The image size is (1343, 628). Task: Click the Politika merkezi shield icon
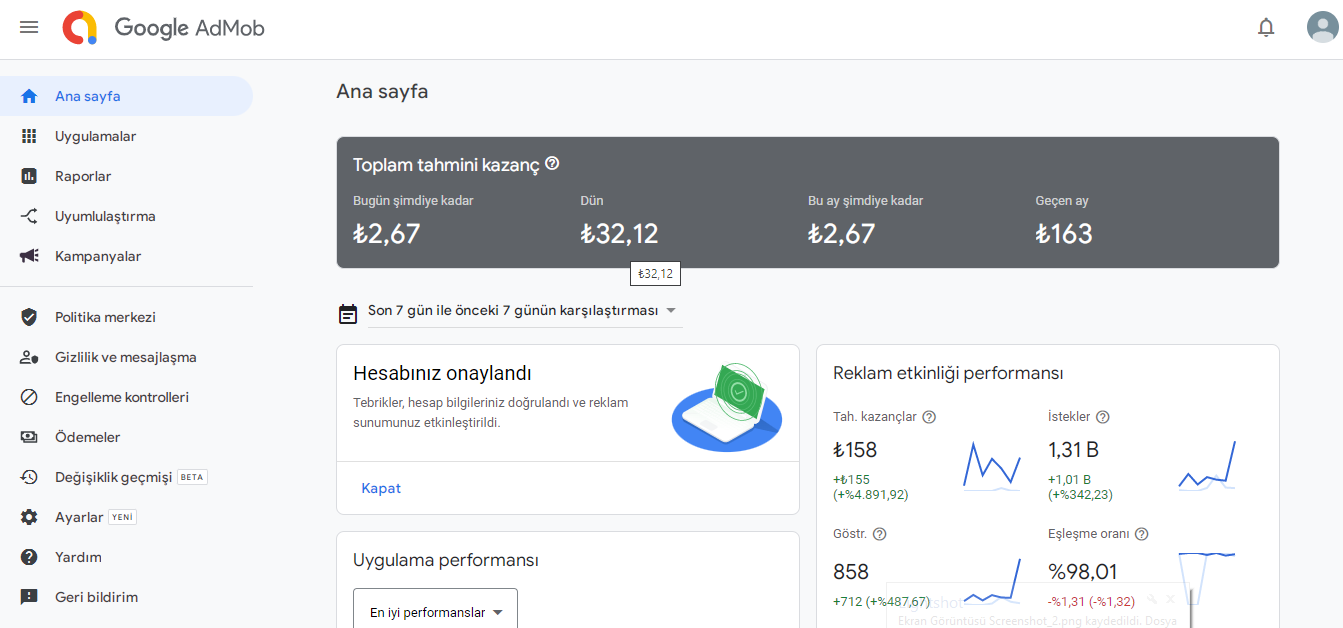[29, 317]
